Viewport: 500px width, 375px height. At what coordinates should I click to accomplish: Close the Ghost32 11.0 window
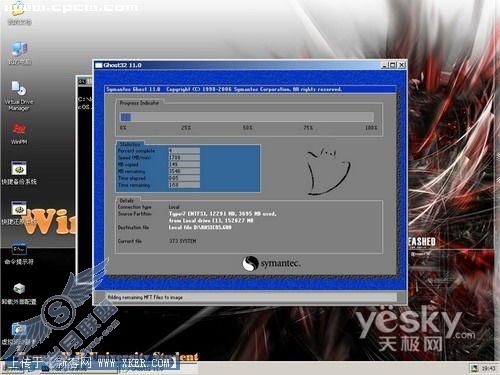point(402,65)
